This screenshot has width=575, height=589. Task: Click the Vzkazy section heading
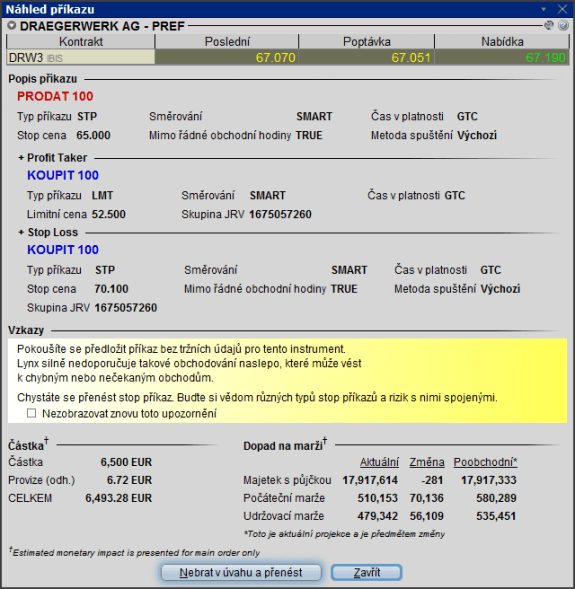tap(26, 331)
